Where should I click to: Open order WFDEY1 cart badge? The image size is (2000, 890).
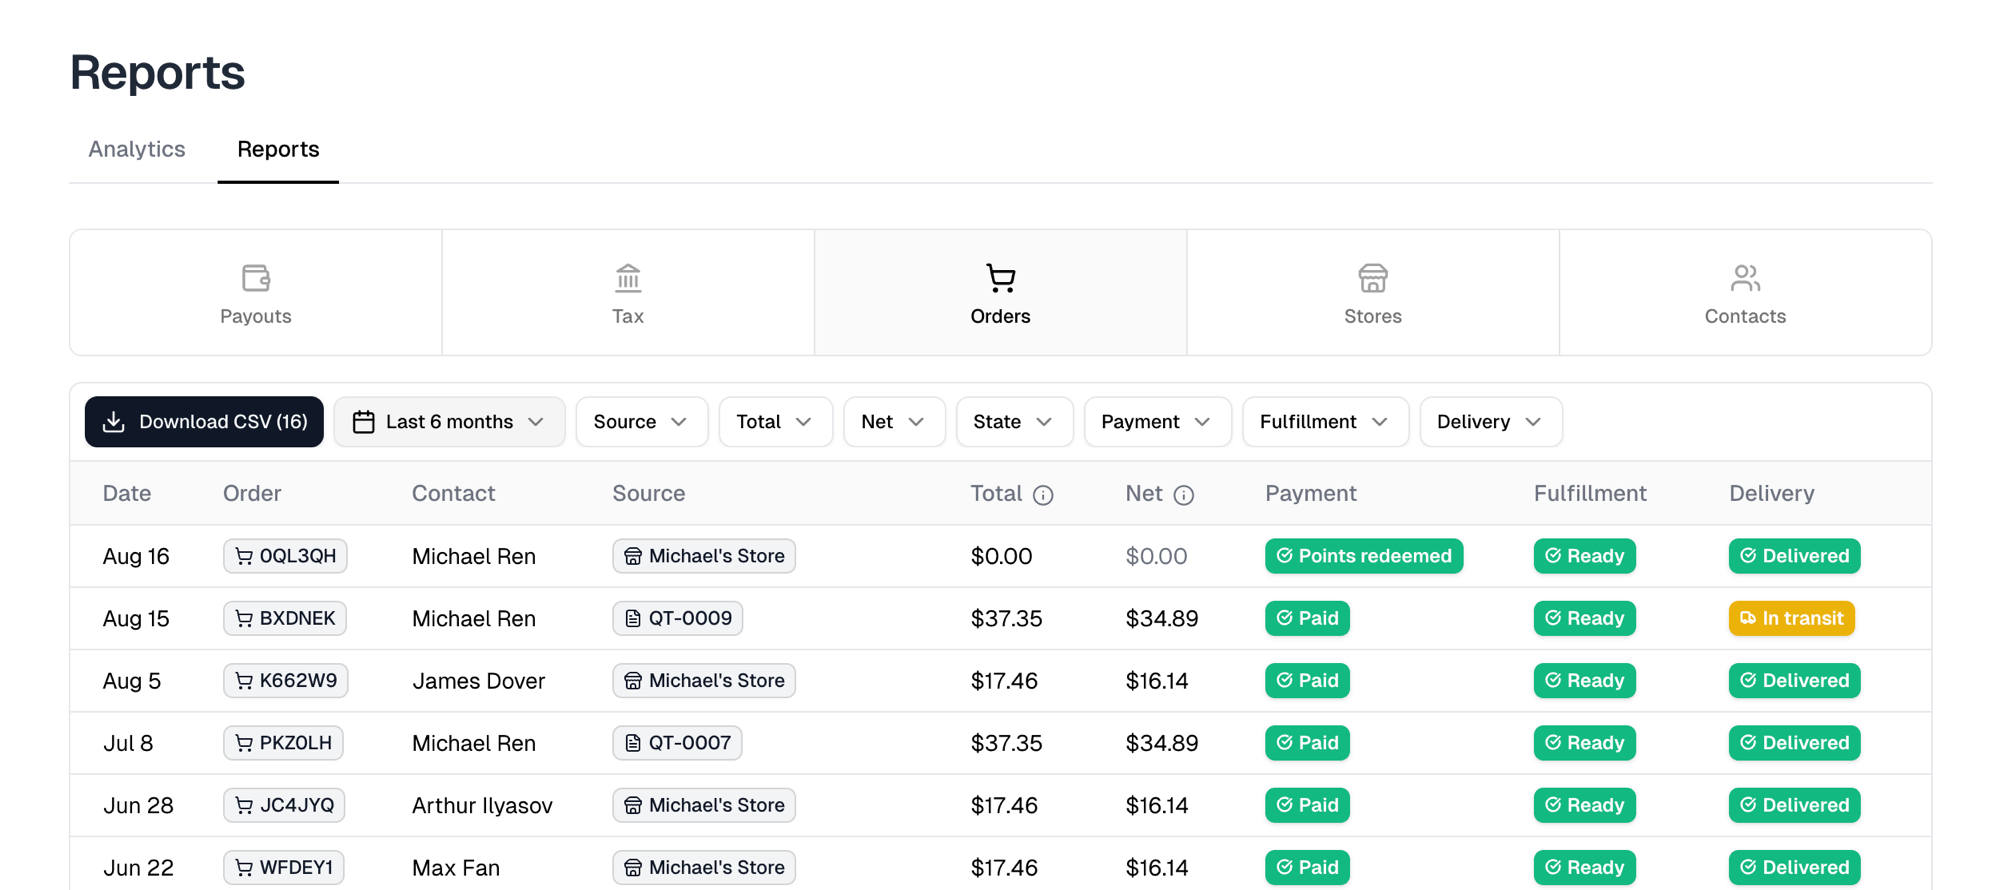coord(284,867)
